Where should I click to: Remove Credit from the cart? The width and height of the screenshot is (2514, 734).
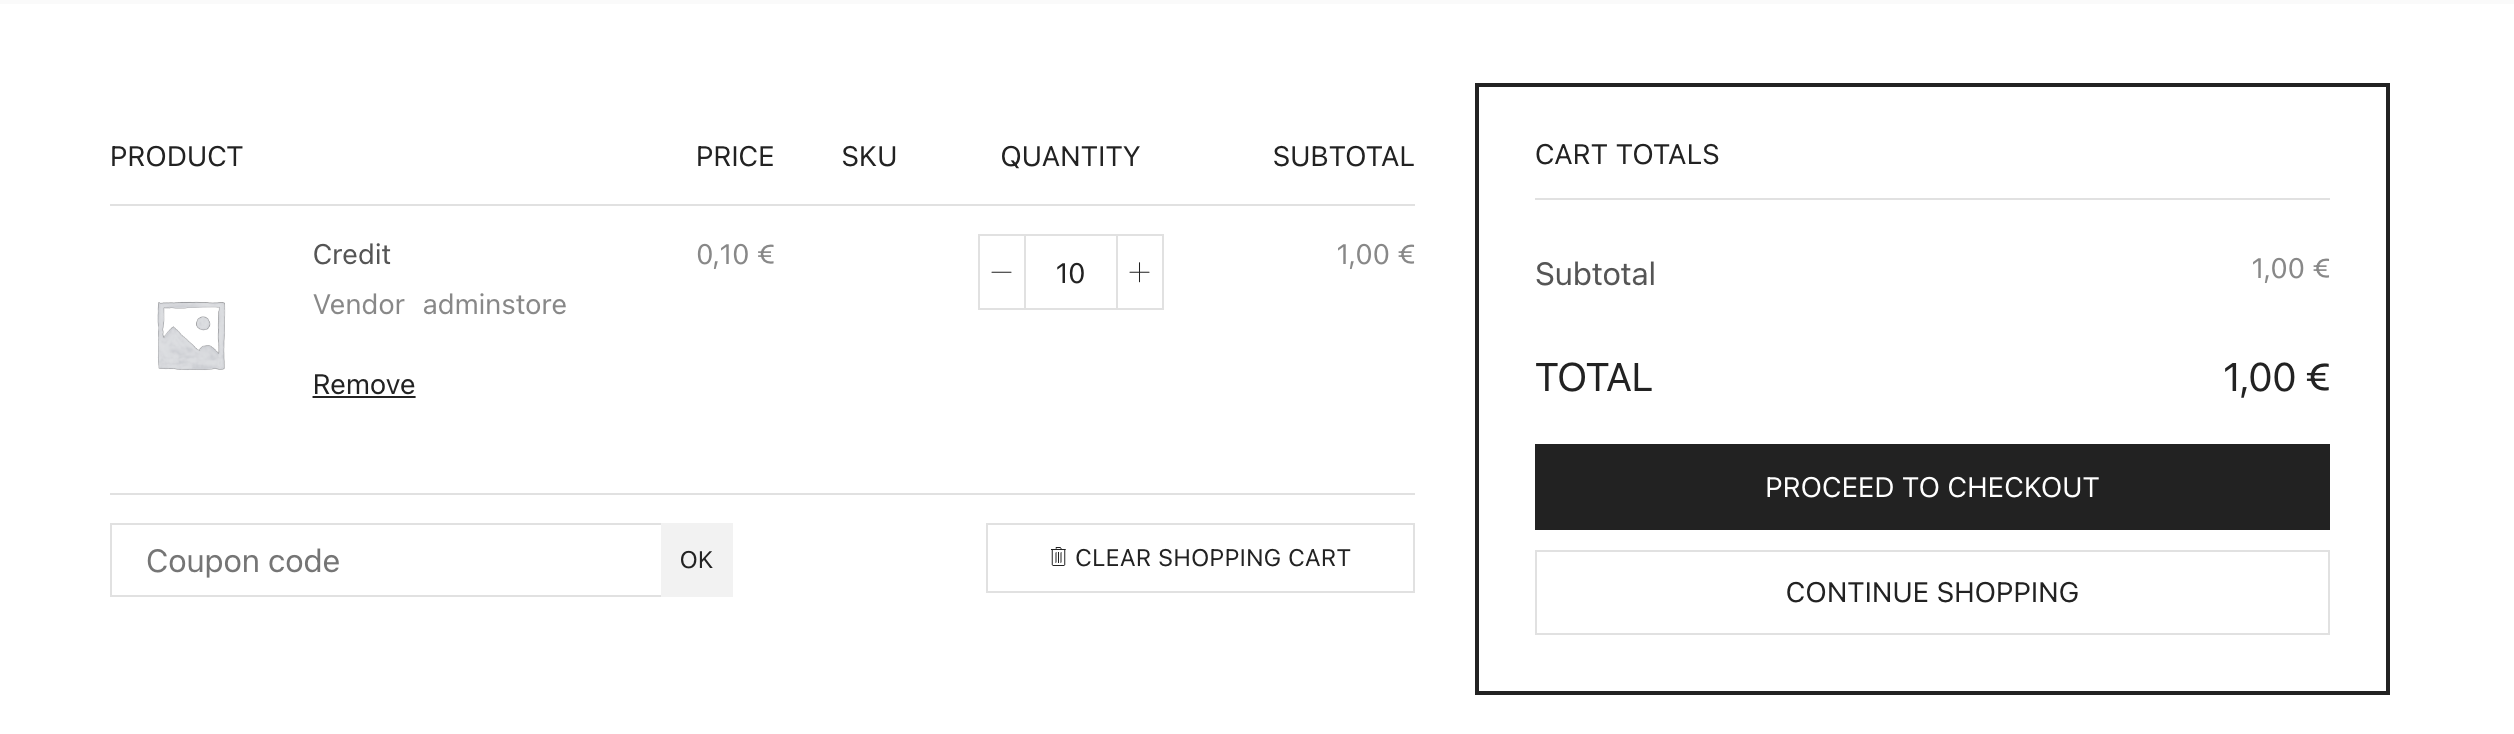tap(364, 384)
